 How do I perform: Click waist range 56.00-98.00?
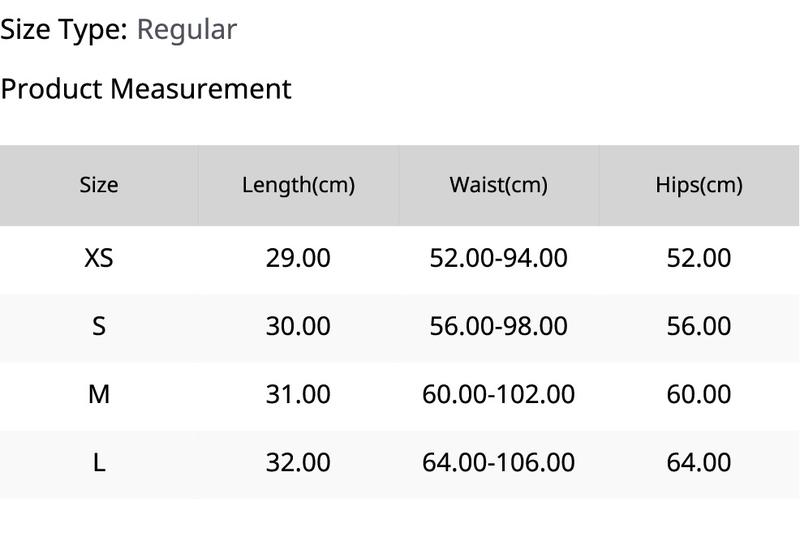pos(498,326)
